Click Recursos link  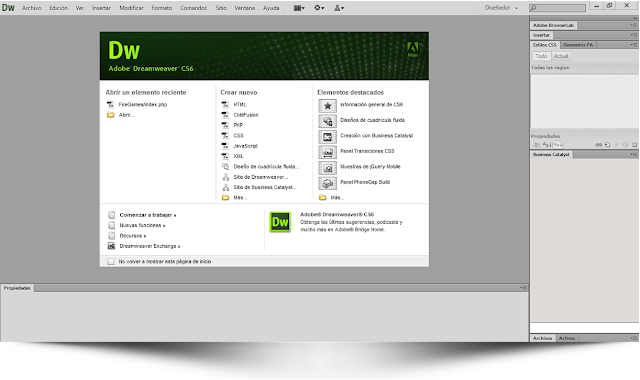[132, 236]
